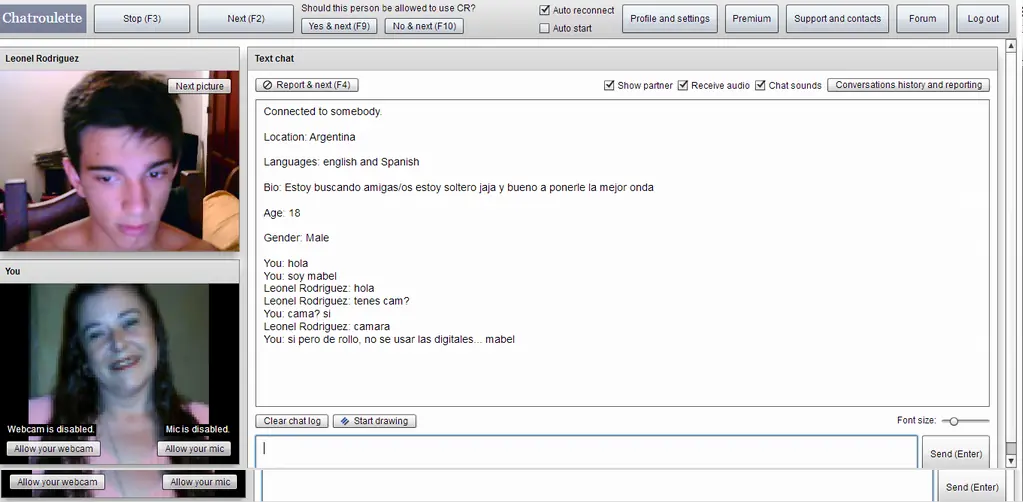Click the Bio line starting 'Estoy buscando'
This screenshot has height=502, width=1023.
459,187
